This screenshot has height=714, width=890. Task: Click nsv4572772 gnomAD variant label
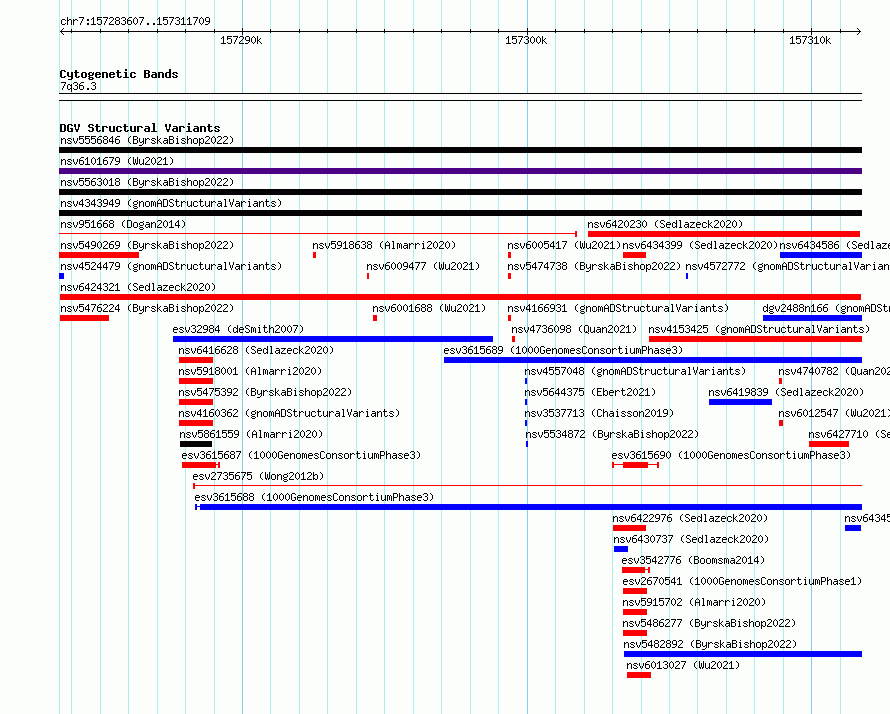(x=787, y=266)
